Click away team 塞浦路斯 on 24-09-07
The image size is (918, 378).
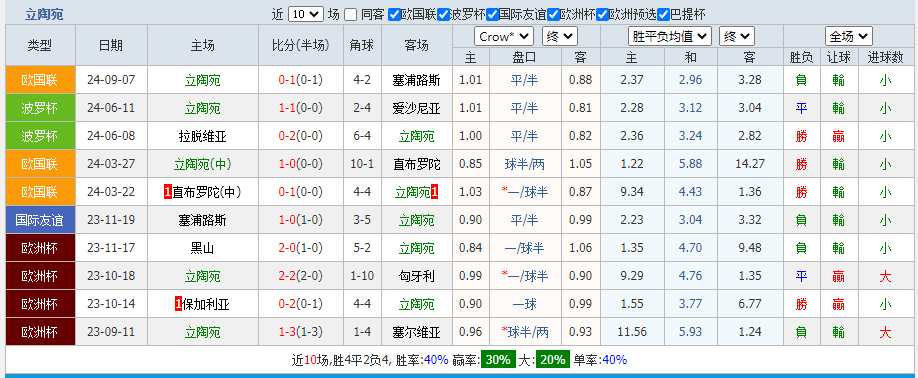click(416, 80)
